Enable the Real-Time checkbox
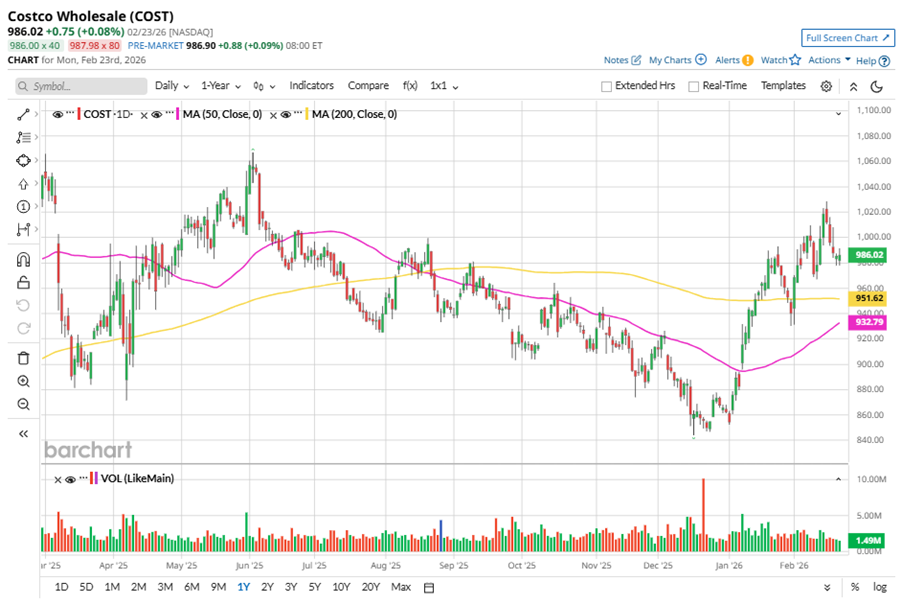 tap(694, 86)
